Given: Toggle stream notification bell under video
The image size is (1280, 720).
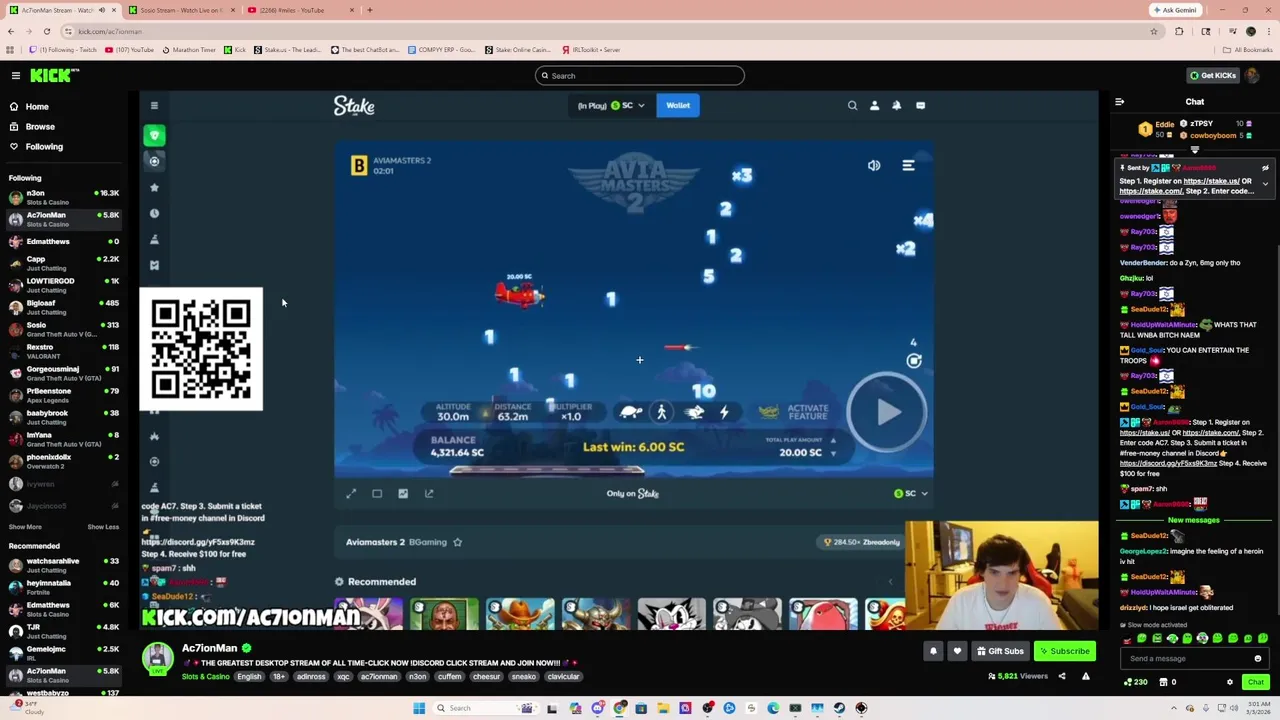Looking at the screenshot, I should coord(933,651).
